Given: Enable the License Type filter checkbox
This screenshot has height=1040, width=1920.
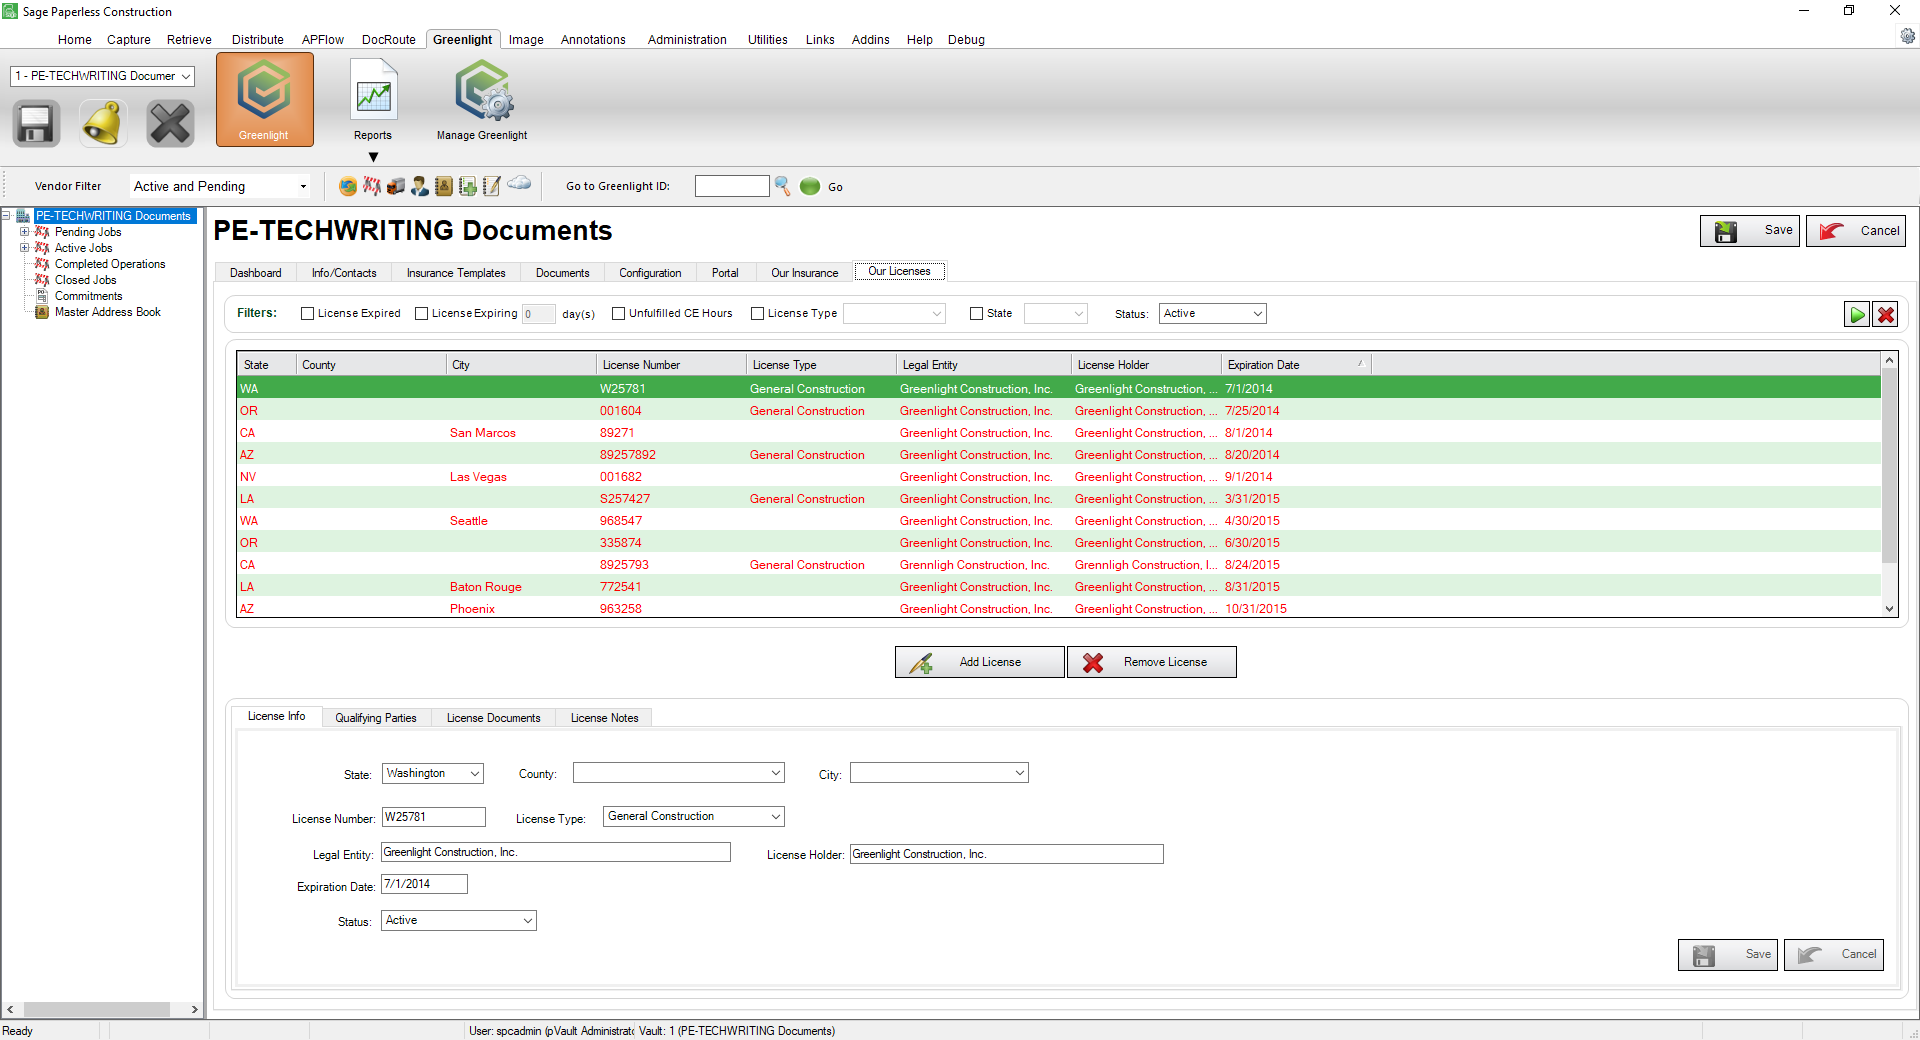Looking at the screenshot, I should click(758, 314).
